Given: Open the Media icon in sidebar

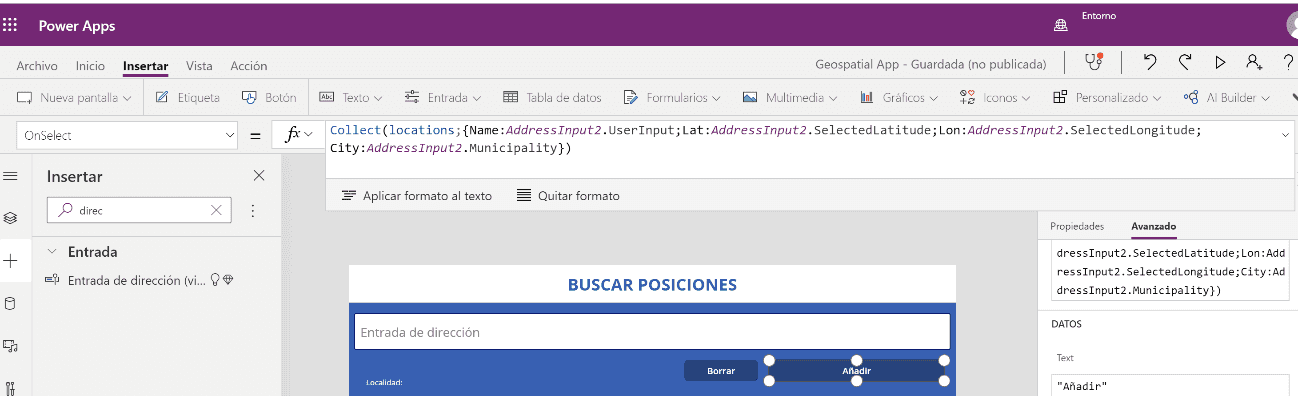Looking at the screenshot, I should pyautogui.click(x=11, y=346).
